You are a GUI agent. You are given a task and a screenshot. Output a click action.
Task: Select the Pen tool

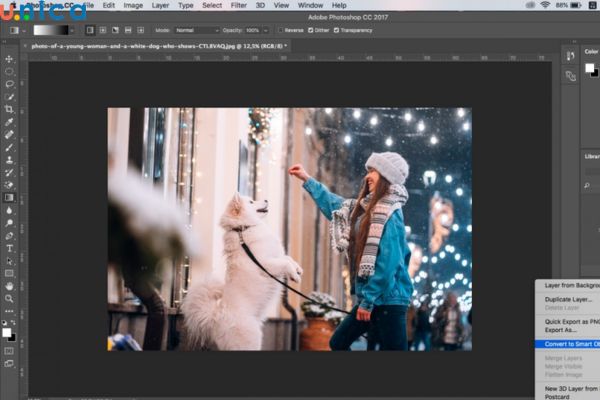(x=9, y=236)
